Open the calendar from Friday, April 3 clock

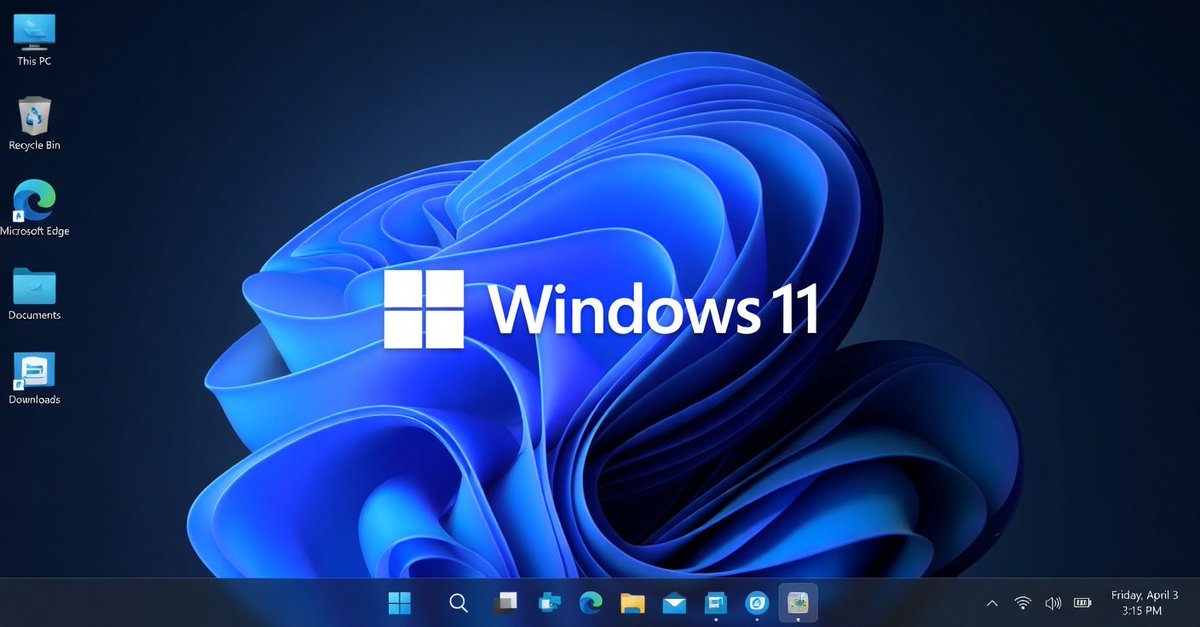coord(1144,603)
